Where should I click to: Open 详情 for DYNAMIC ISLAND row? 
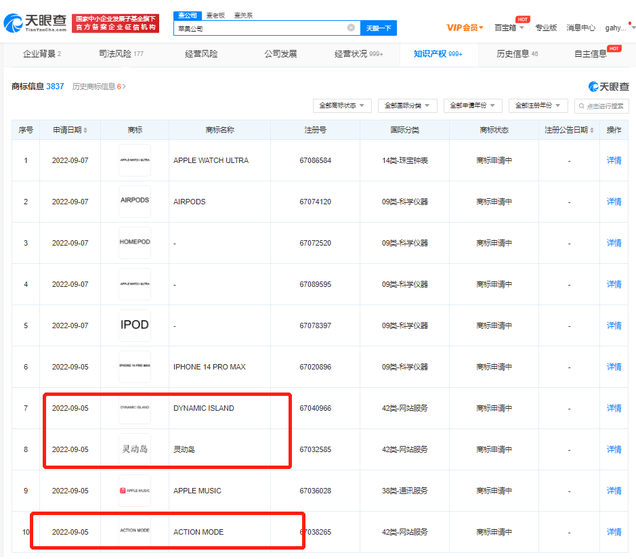[614, 408]
